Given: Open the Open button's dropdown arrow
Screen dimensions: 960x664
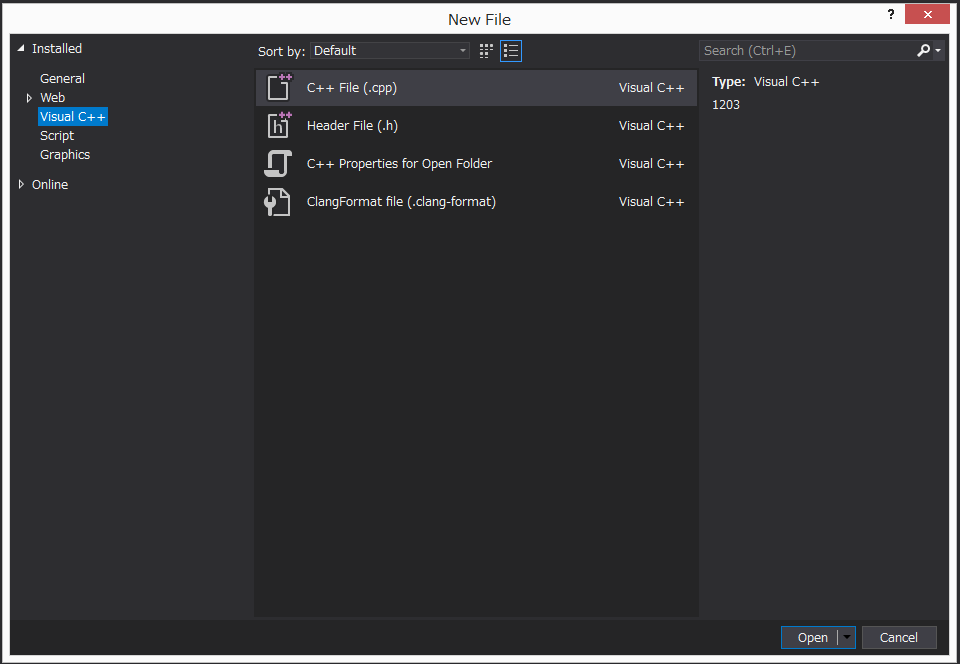Looking at the screenshot, I should (847, 637).
